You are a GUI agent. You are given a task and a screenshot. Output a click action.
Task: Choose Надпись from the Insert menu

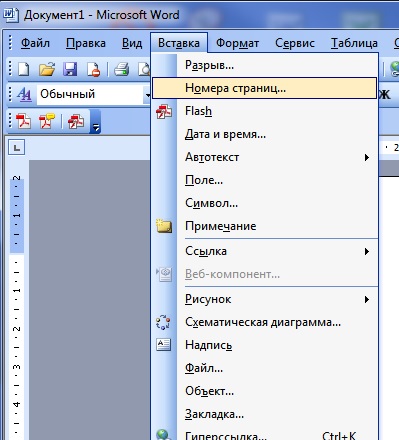(x=264, y=345)
